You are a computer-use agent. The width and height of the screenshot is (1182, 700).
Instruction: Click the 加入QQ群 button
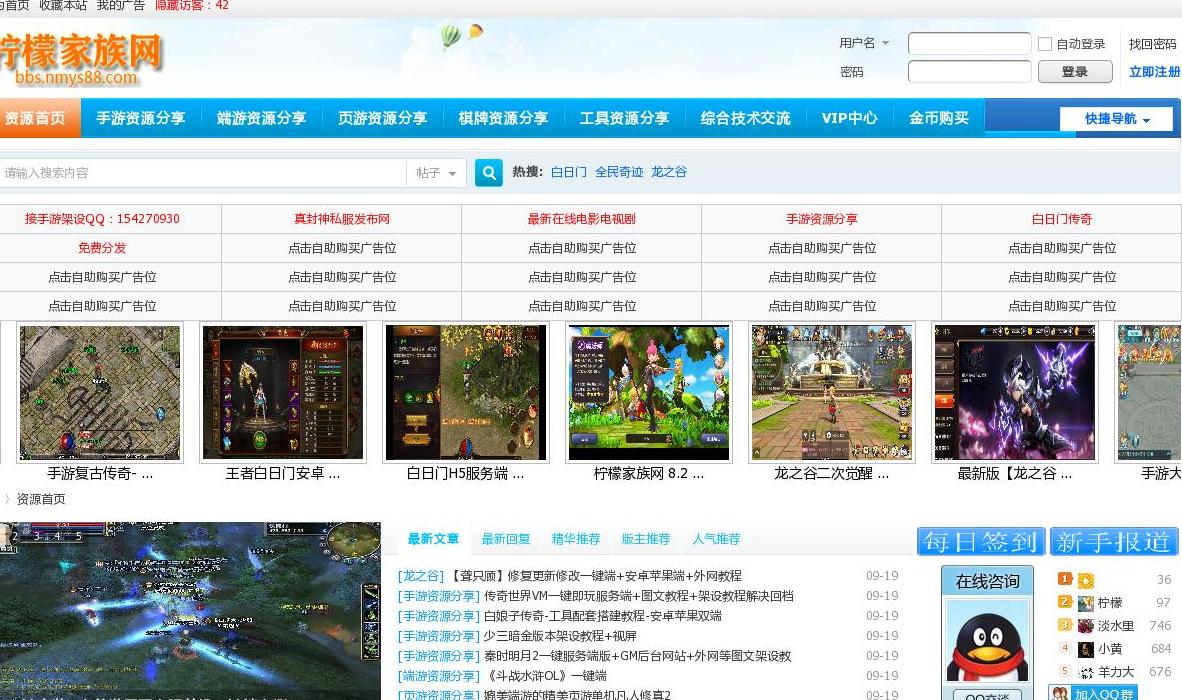point(1093,693)
